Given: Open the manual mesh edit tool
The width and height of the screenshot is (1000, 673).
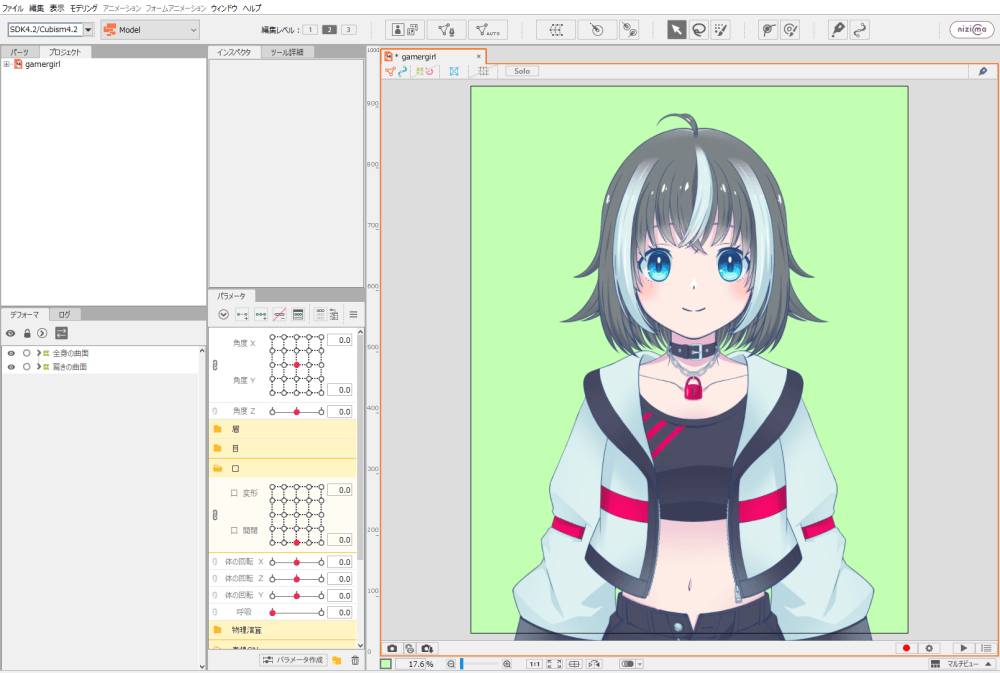Looking at the screenshot, I should [446, 29].
